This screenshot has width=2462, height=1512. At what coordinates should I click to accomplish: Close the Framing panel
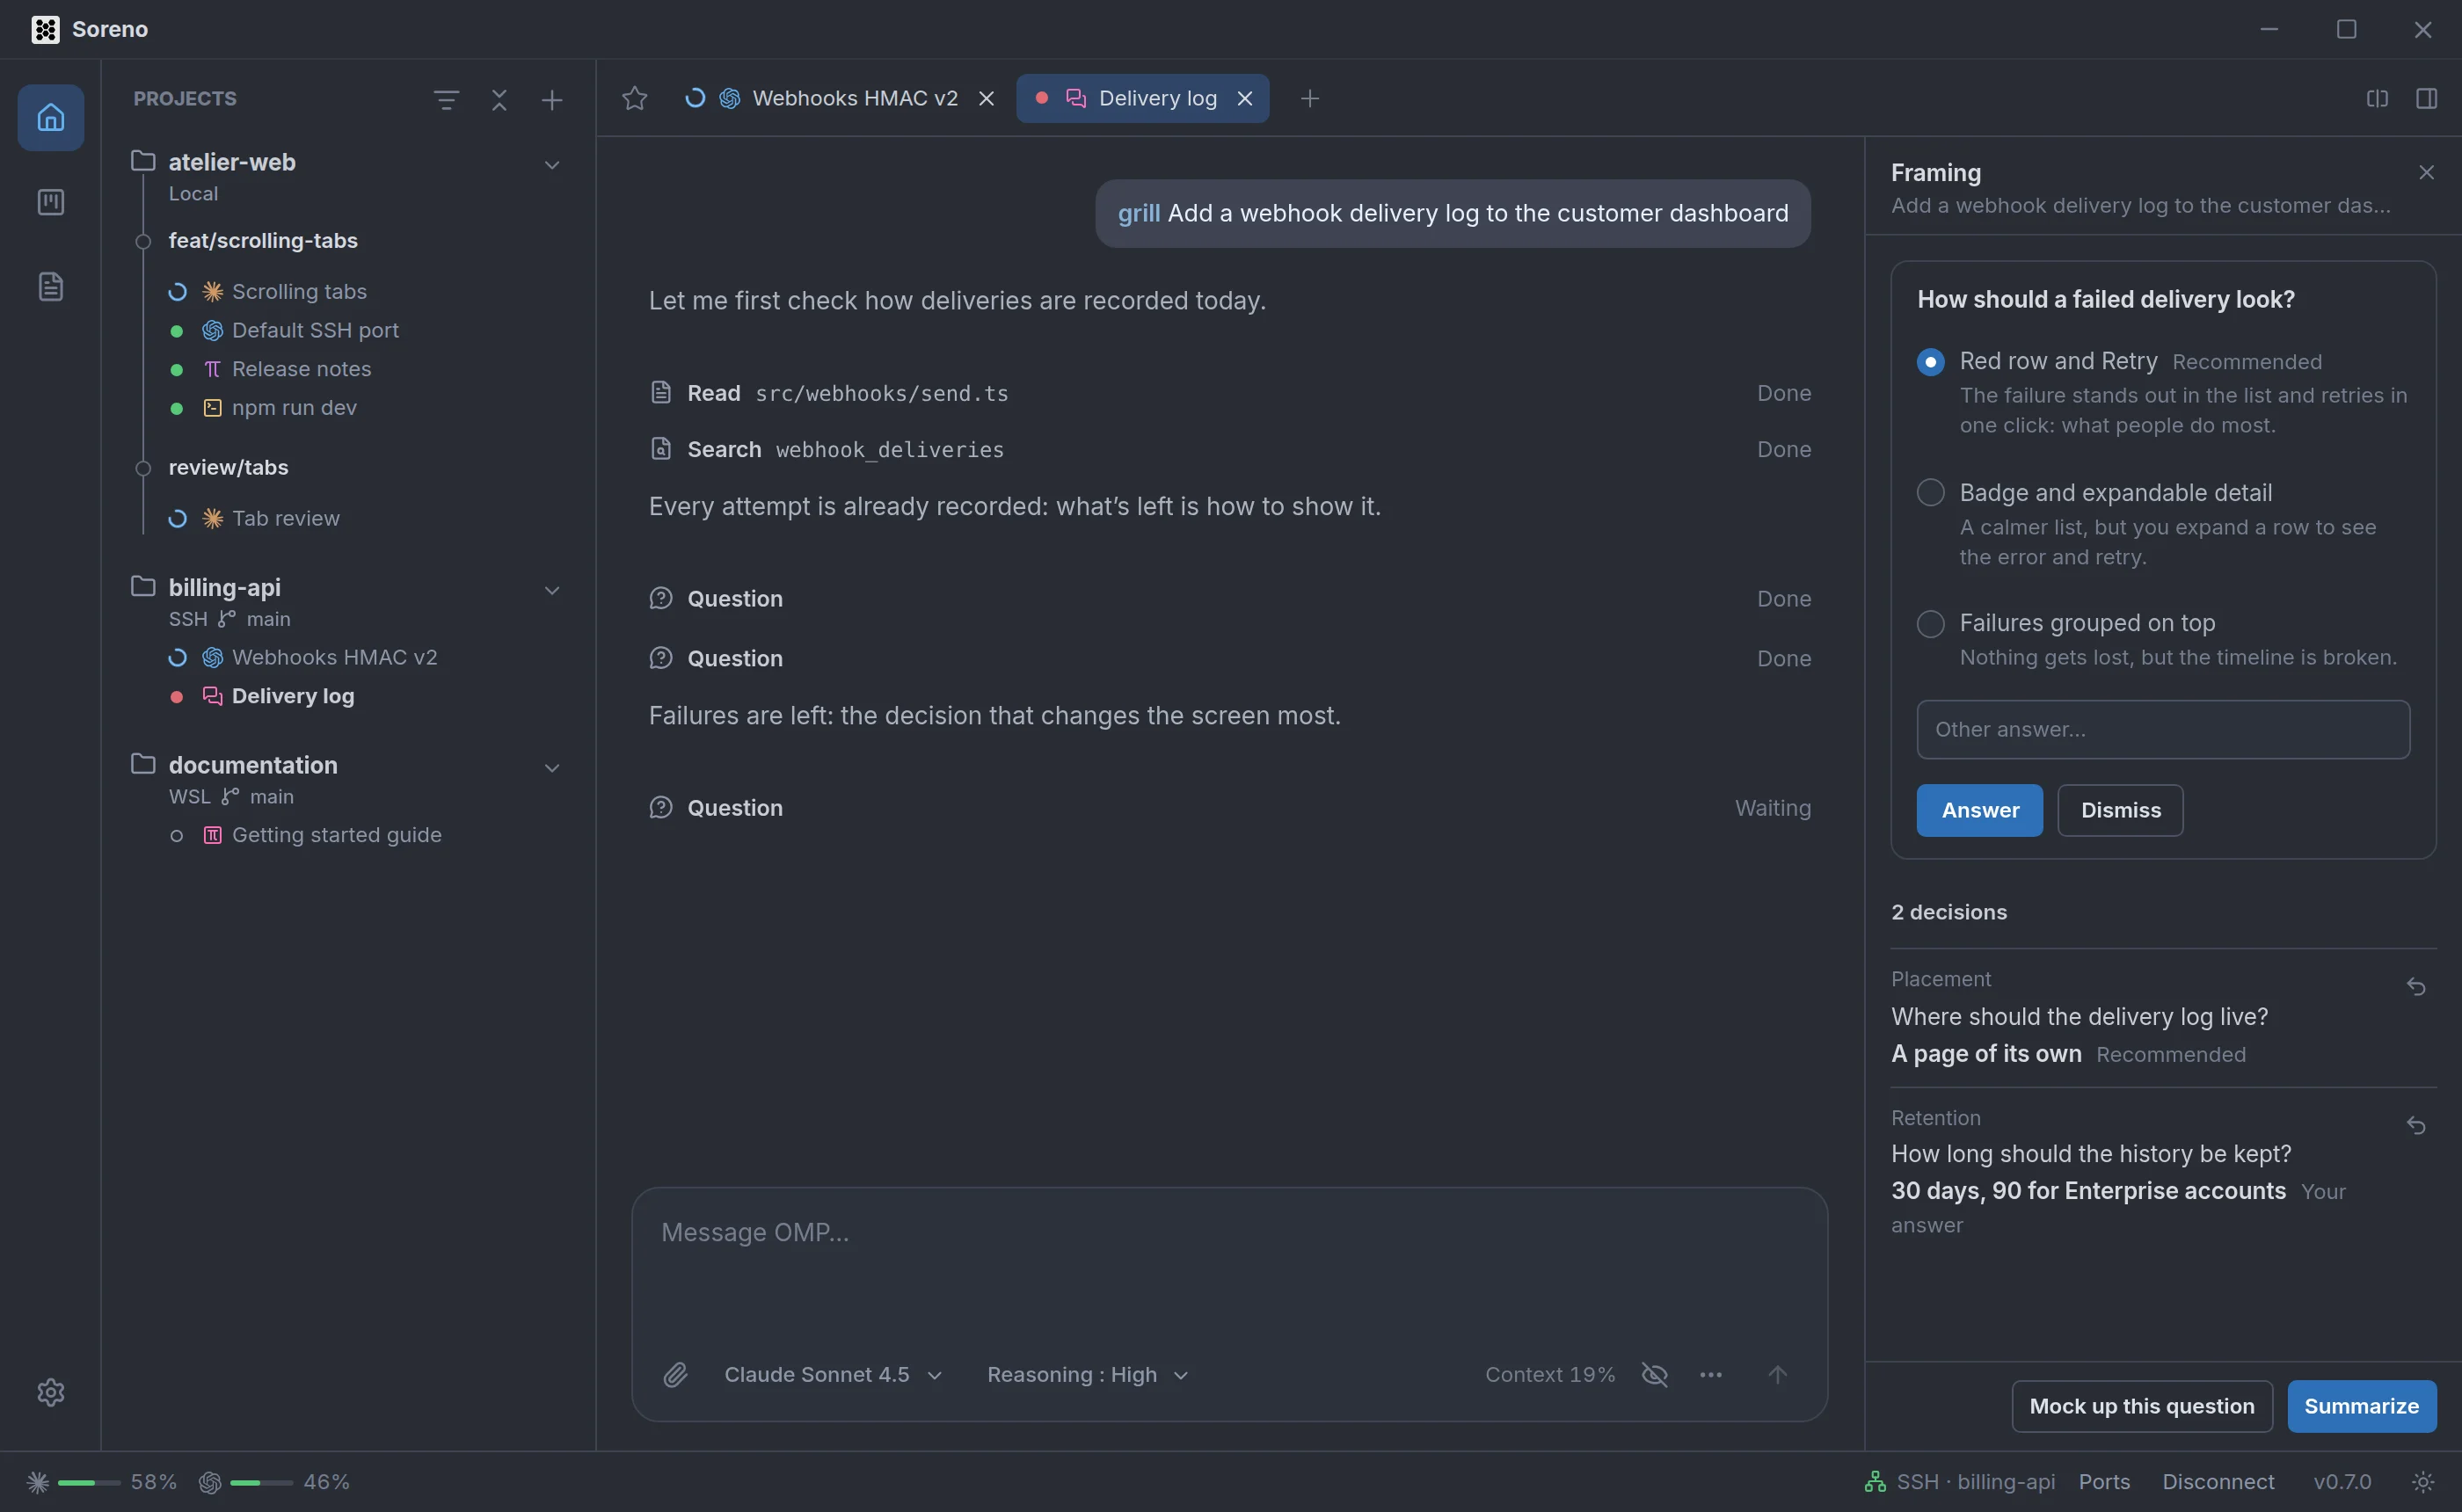coord(2426,173)
